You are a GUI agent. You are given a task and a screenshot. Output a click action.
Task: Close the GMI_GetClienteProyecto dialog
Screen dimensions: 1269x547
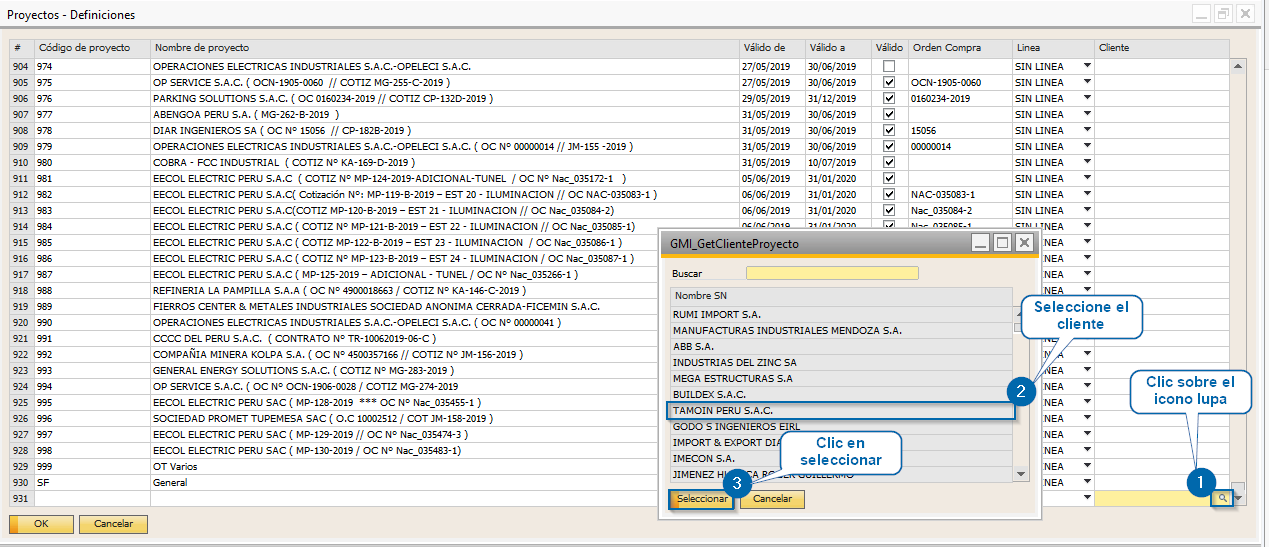(x=1024, y=243)
